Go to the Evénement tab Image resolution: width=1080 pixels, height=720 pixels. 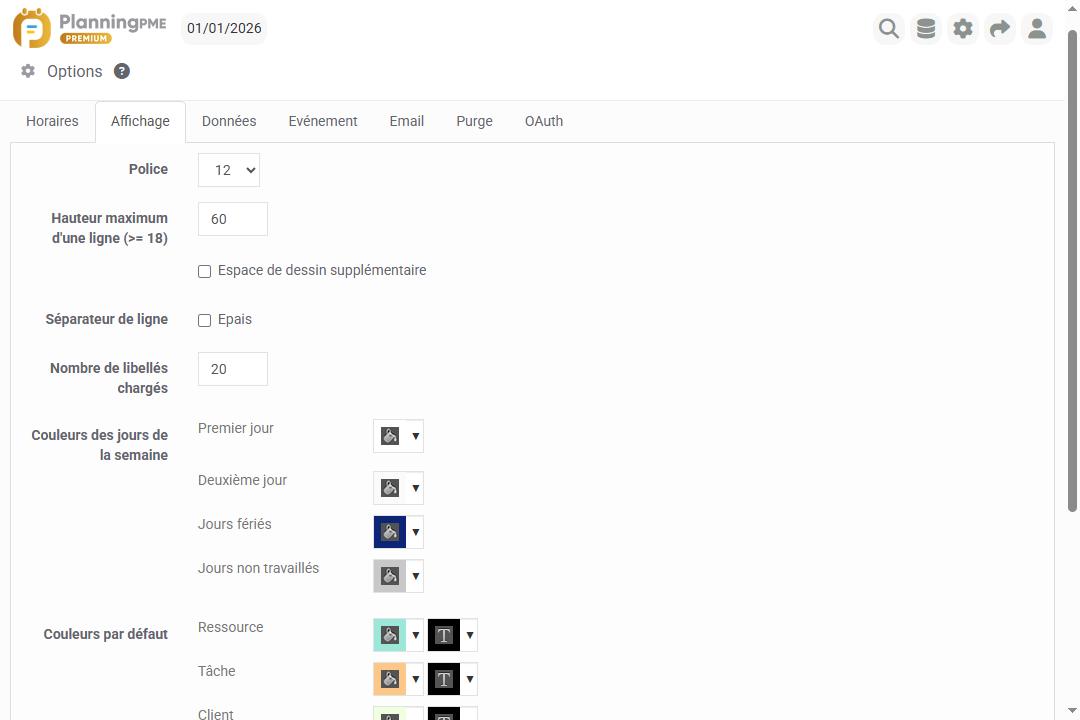pyautogui.click(x=322, y=121)
